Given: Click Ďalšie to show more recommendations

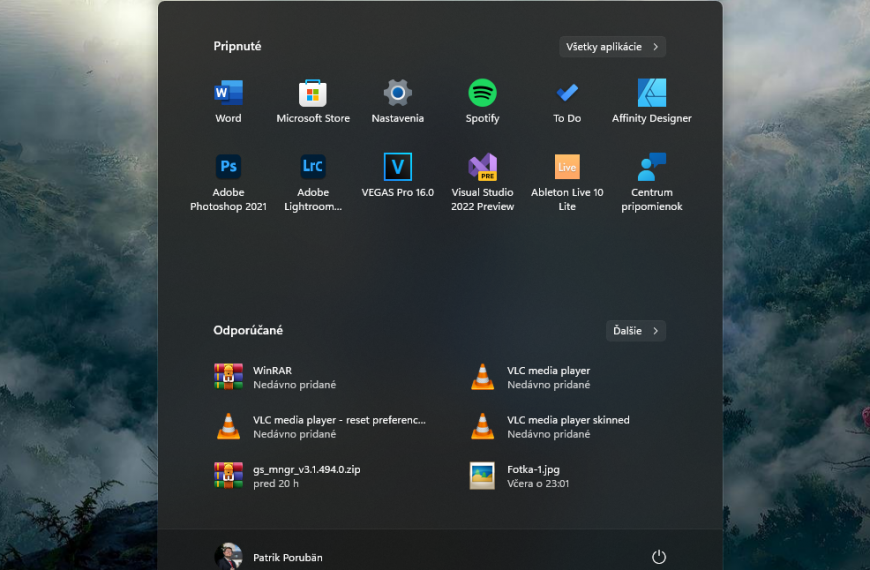Looking at the screenshot, I should (x=635, y=331).
